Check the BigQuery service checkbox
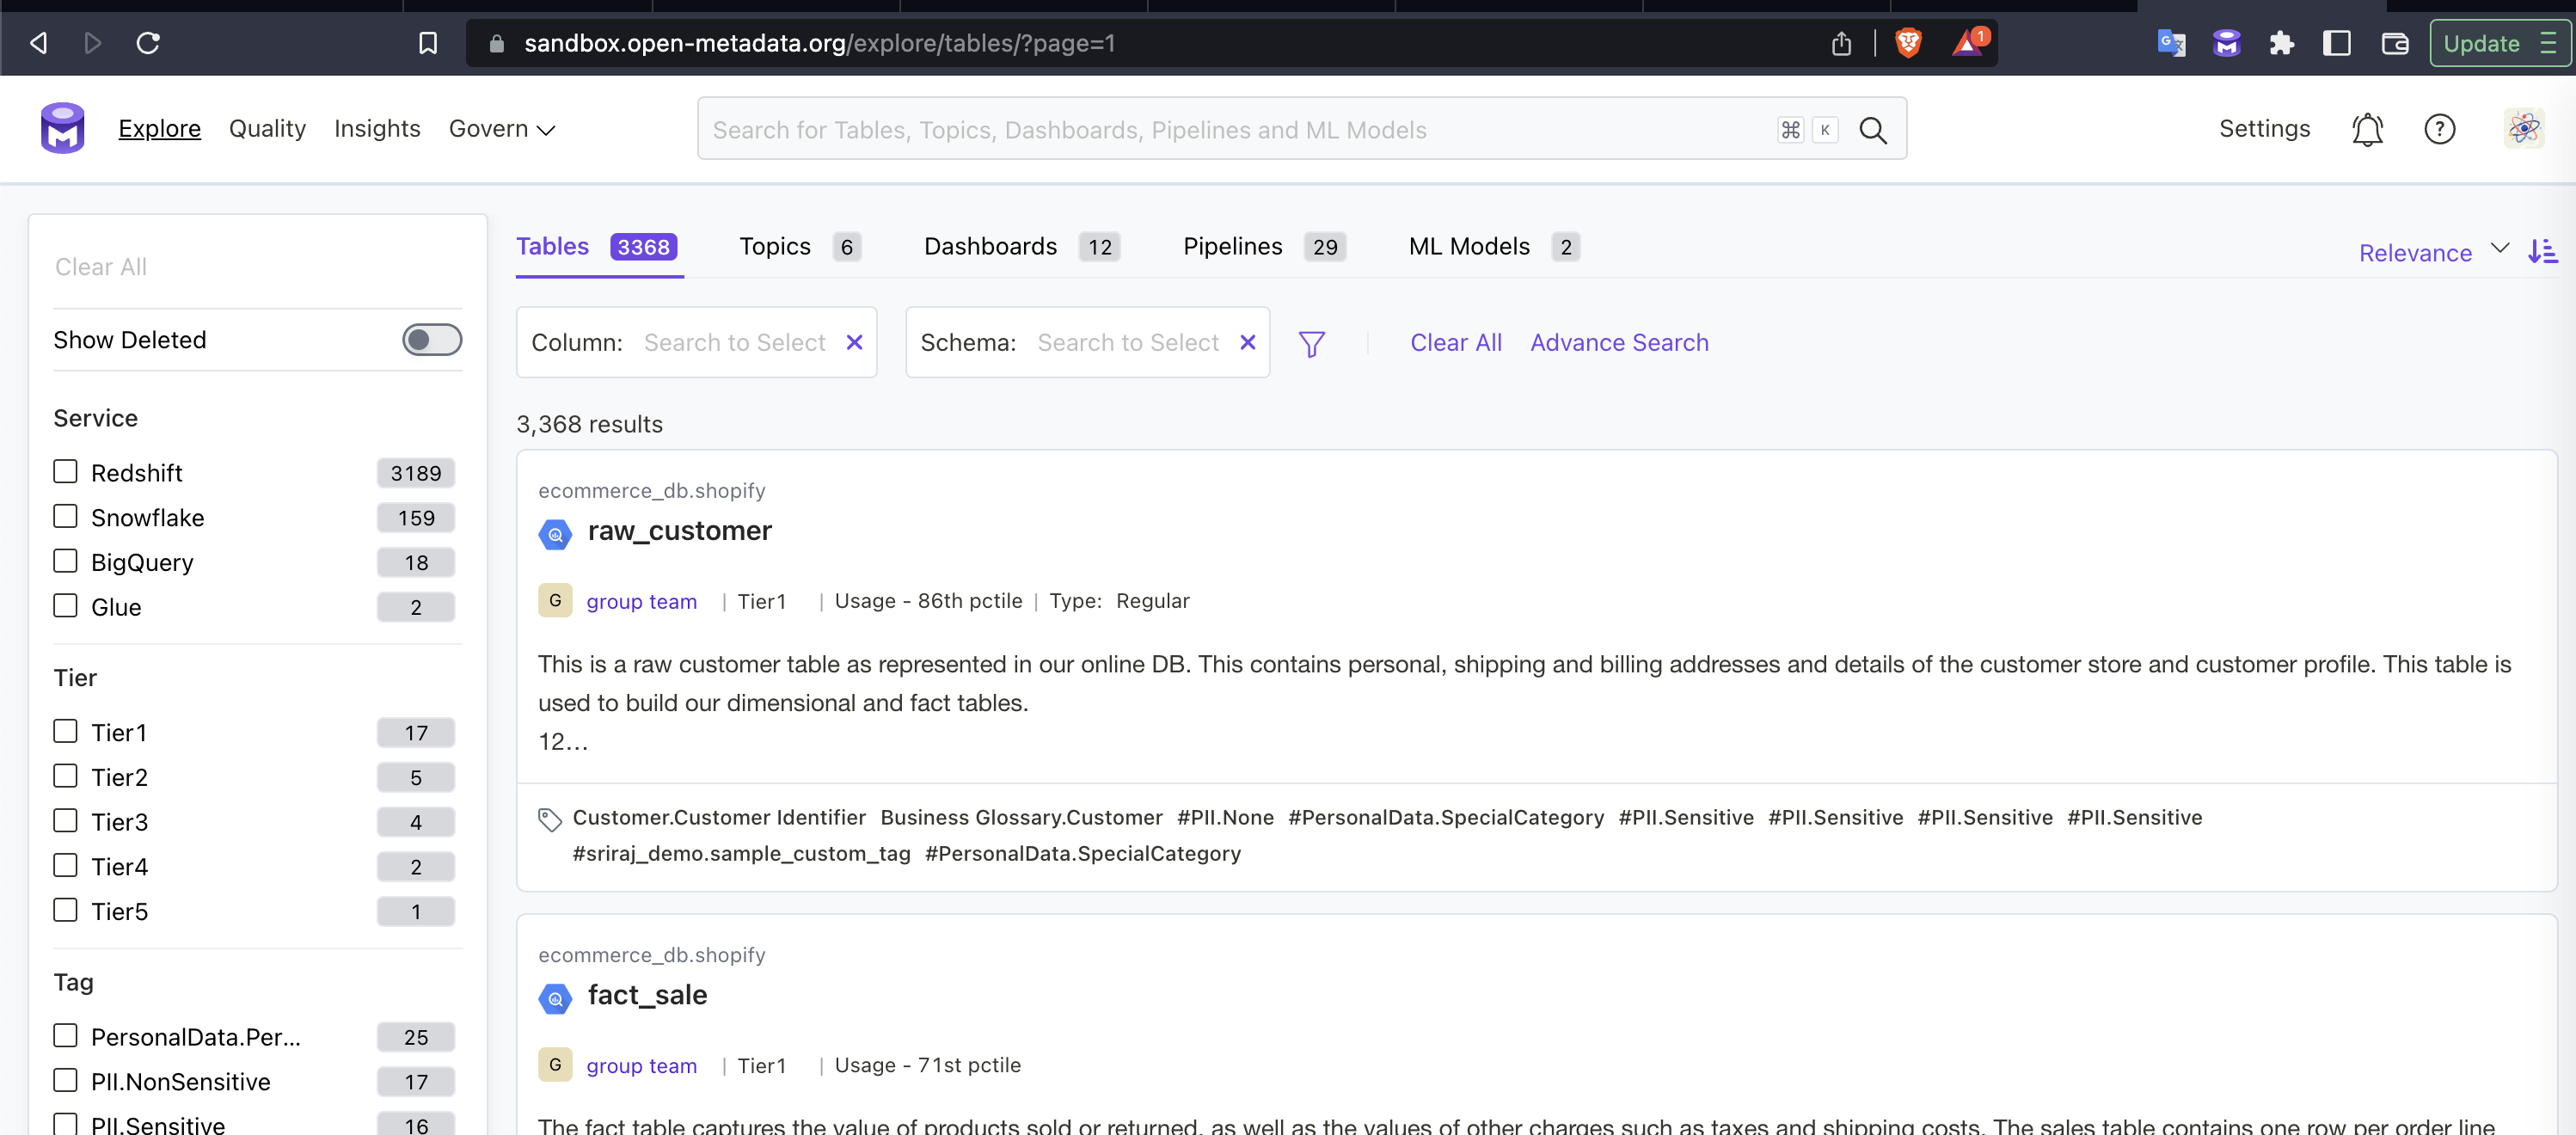Screen dimensions: 2576x1135 [65, 561]
